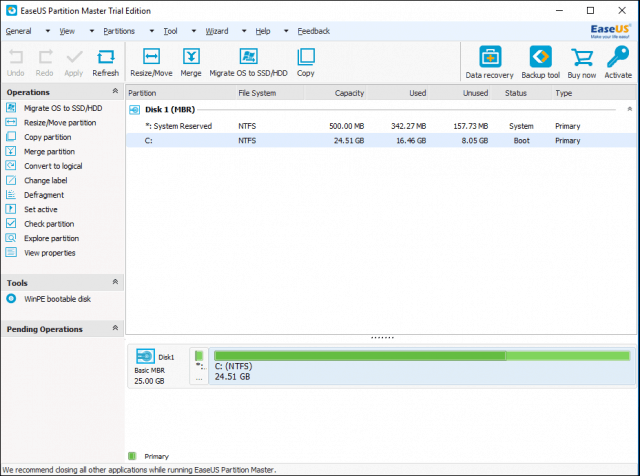The image size is (640, 476).
Task: Open the Wizard menu
Action: pyautogui.click(x=217, y=31)
